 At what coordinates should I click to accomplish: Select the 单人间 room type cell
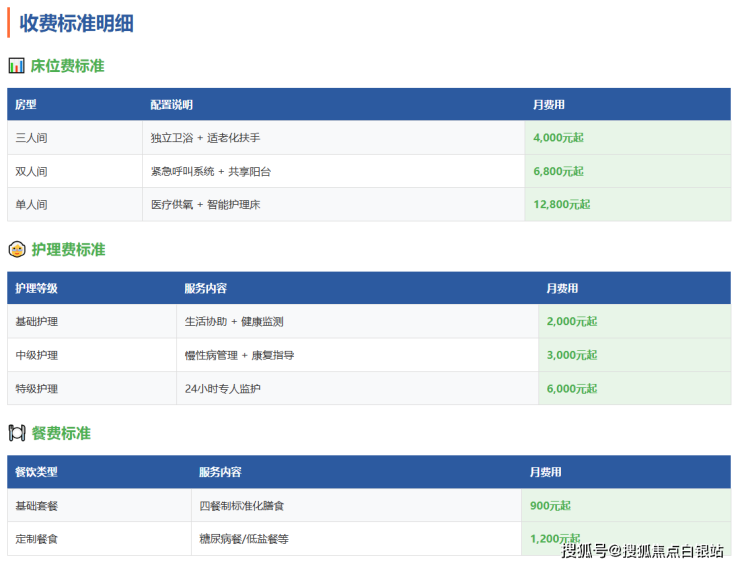[75, 204]
